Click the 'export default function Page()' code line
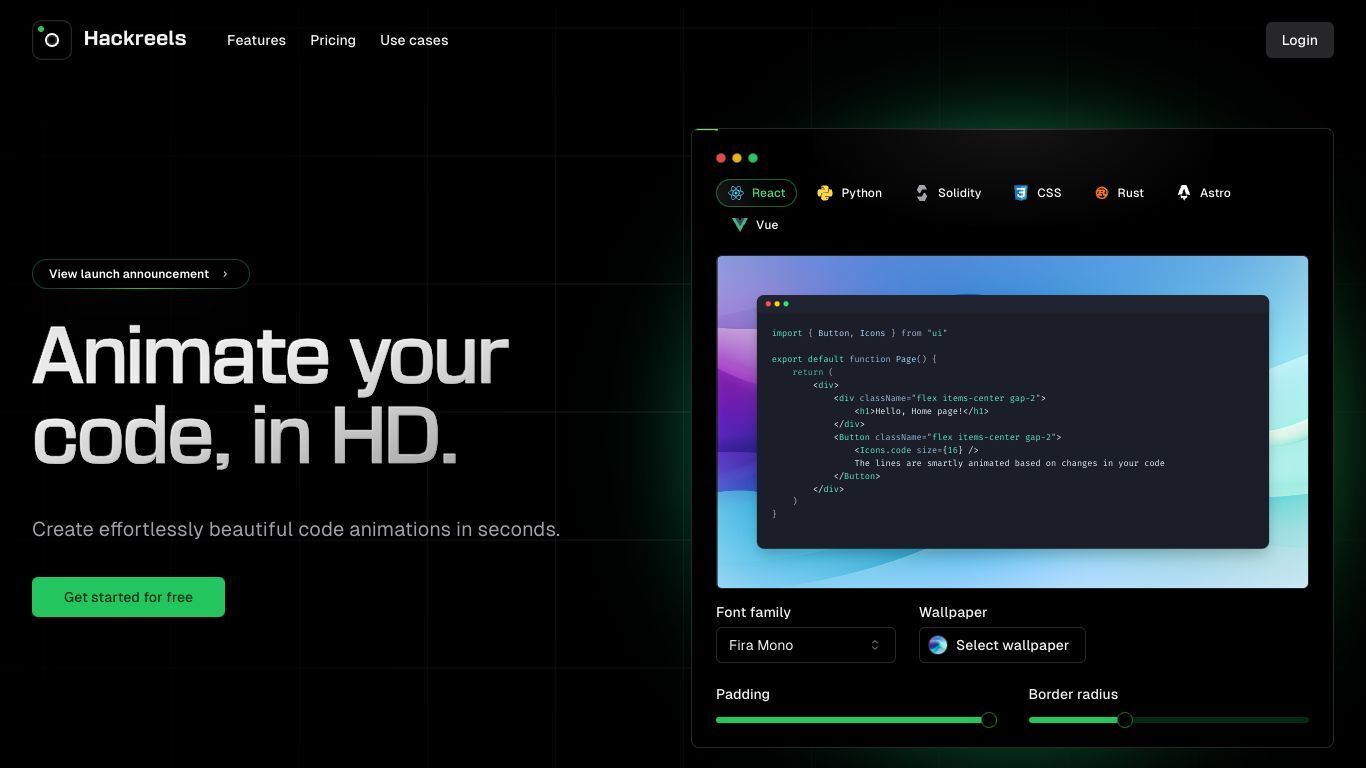This screenshot has width=1366, height=768. (x=854, y=359)
